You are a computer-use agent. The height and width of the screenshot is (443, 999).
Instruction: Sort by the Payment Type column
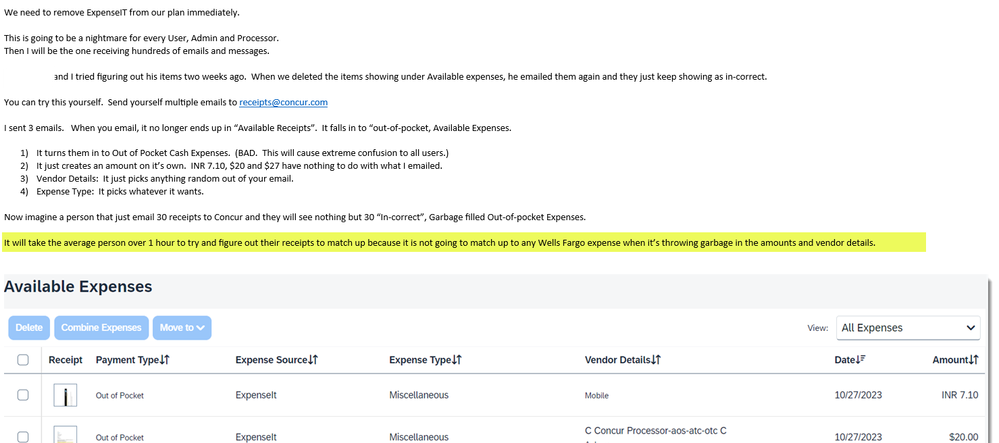click(x=133, y=360)
